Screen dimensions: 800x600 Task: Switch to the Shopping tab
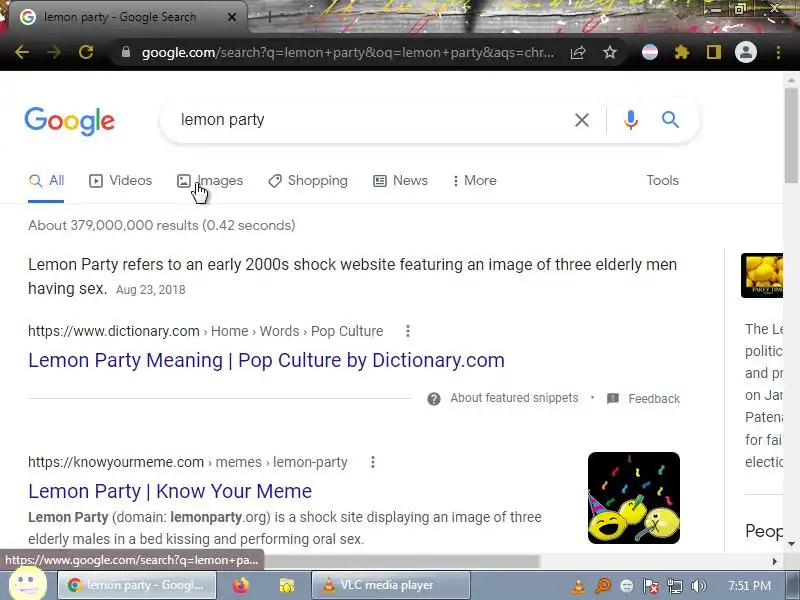308,181
